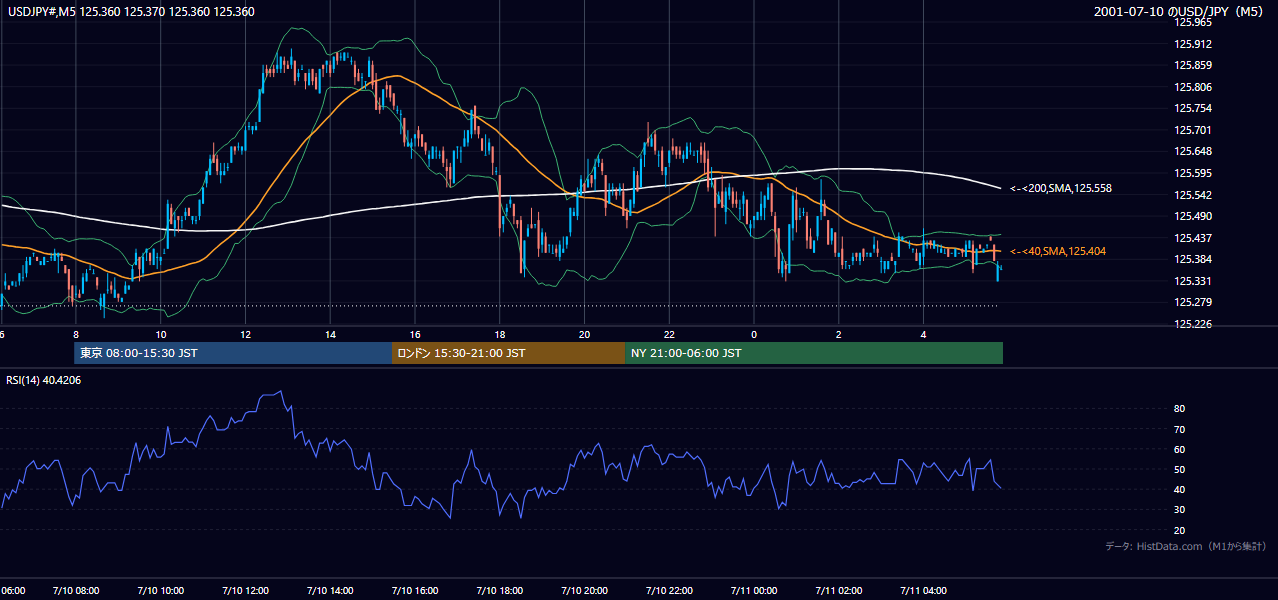Click the 125.806 price axis label

click(x=1195, y=87)
